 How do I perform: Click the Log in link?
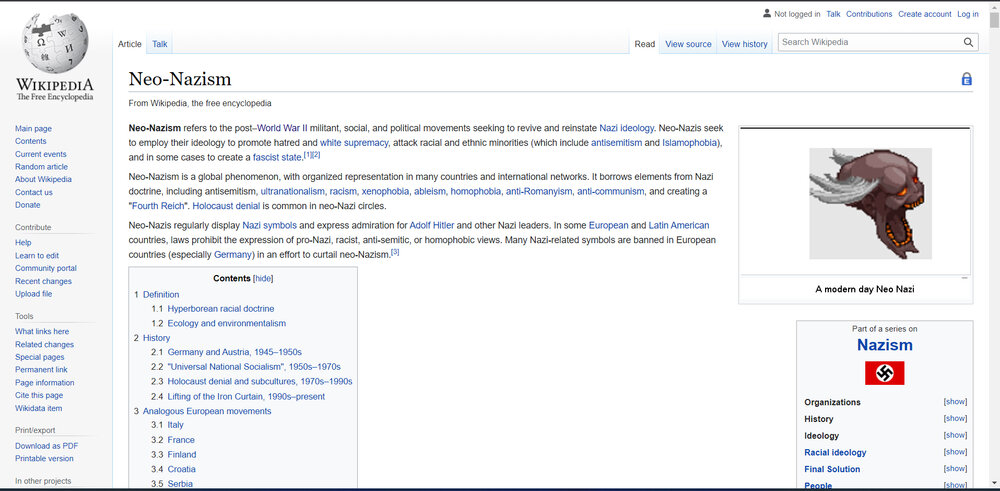967,14
